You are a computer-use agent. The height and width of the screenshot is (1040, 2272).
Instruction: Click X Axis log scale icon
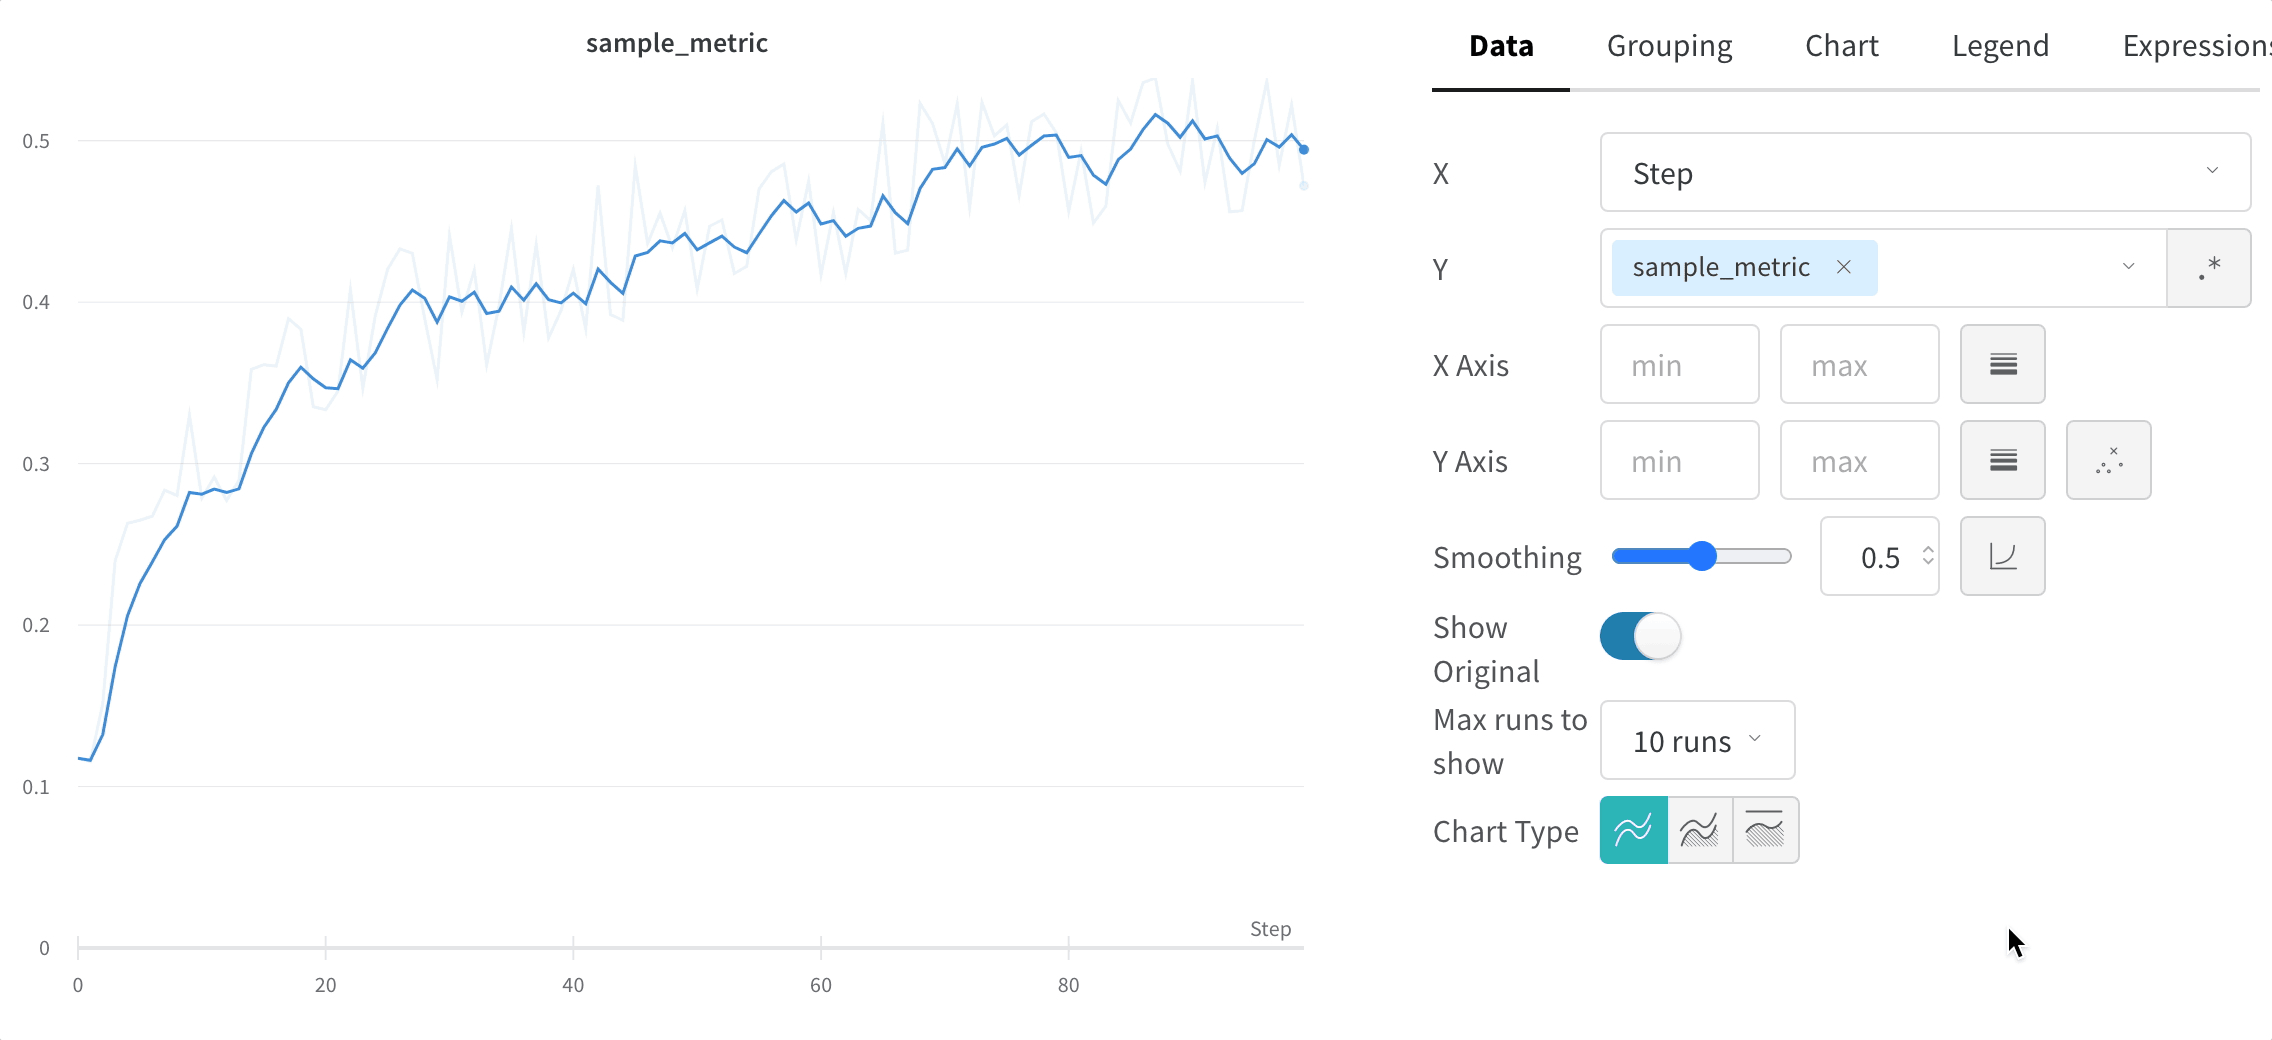[x=2002, y=364]
